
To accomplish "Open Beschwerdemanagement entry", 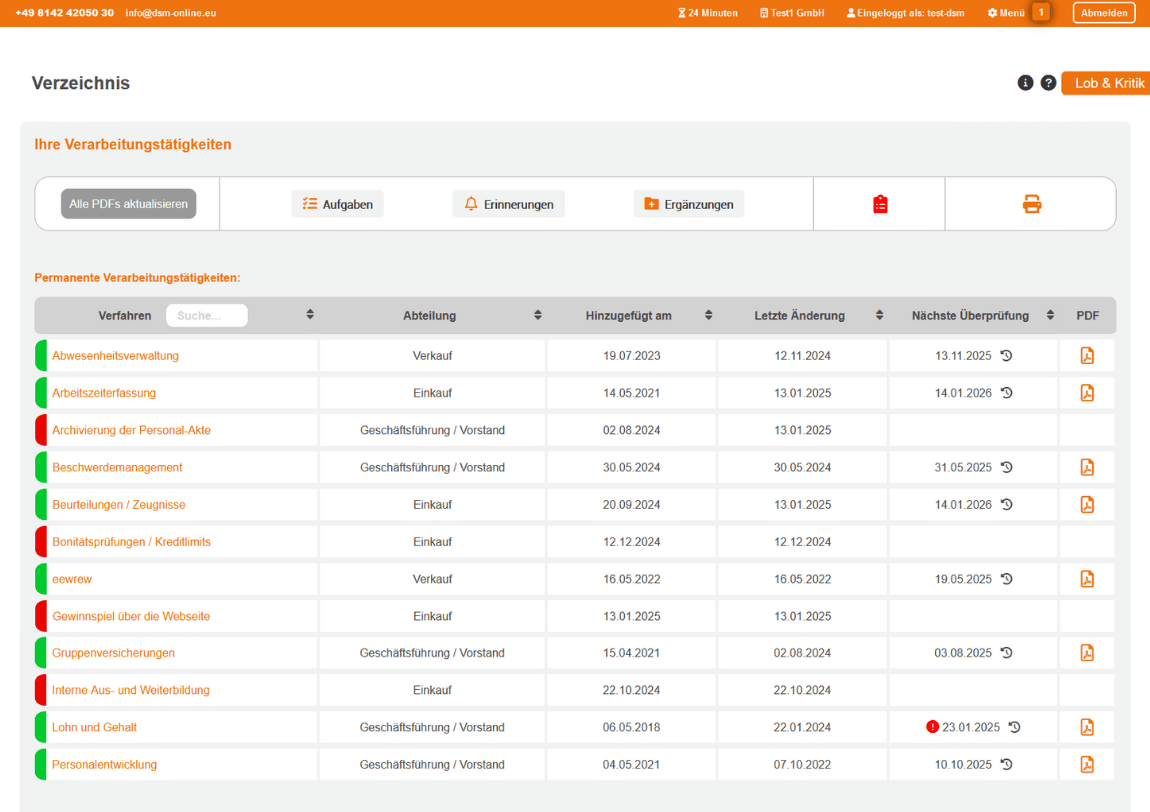I will pos(117,467).
